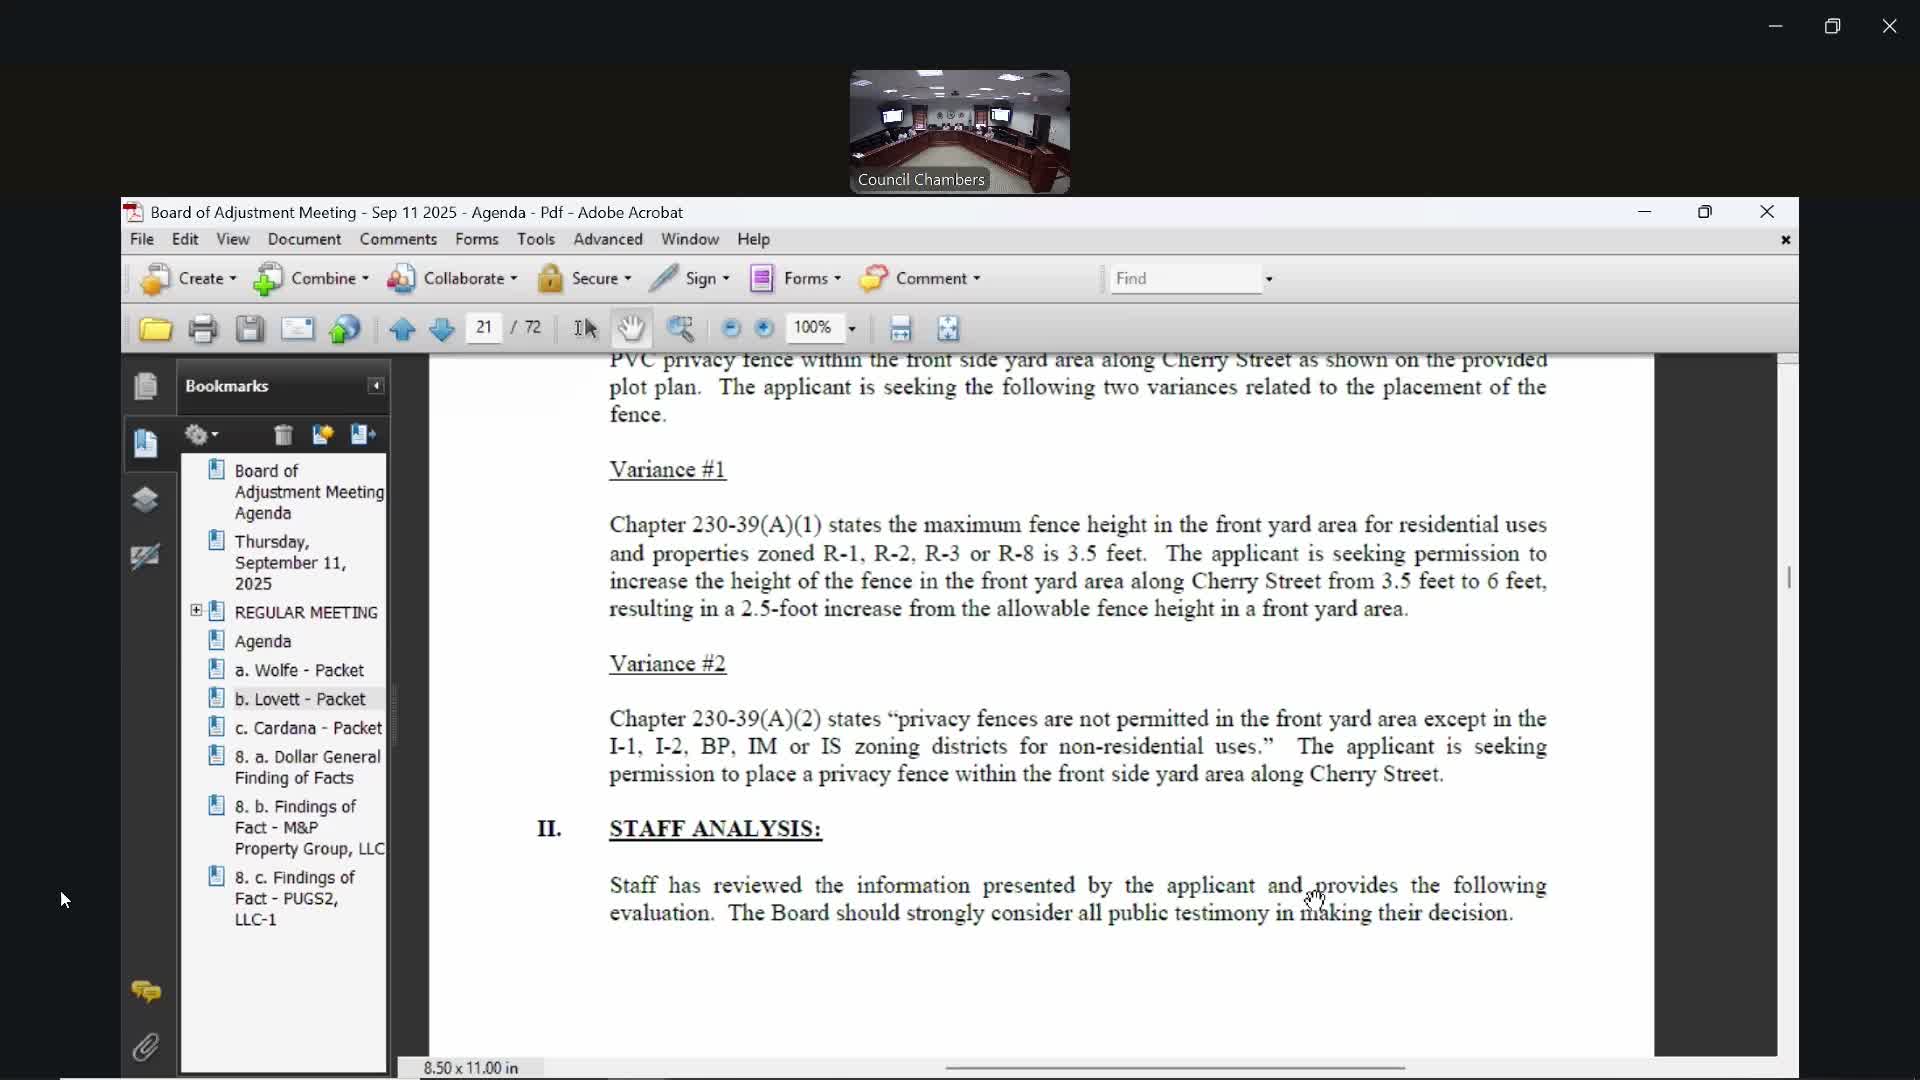Screen dimensions: 1920x1080
Task: Click the Combine button
Action: click(x=311, y=279)
